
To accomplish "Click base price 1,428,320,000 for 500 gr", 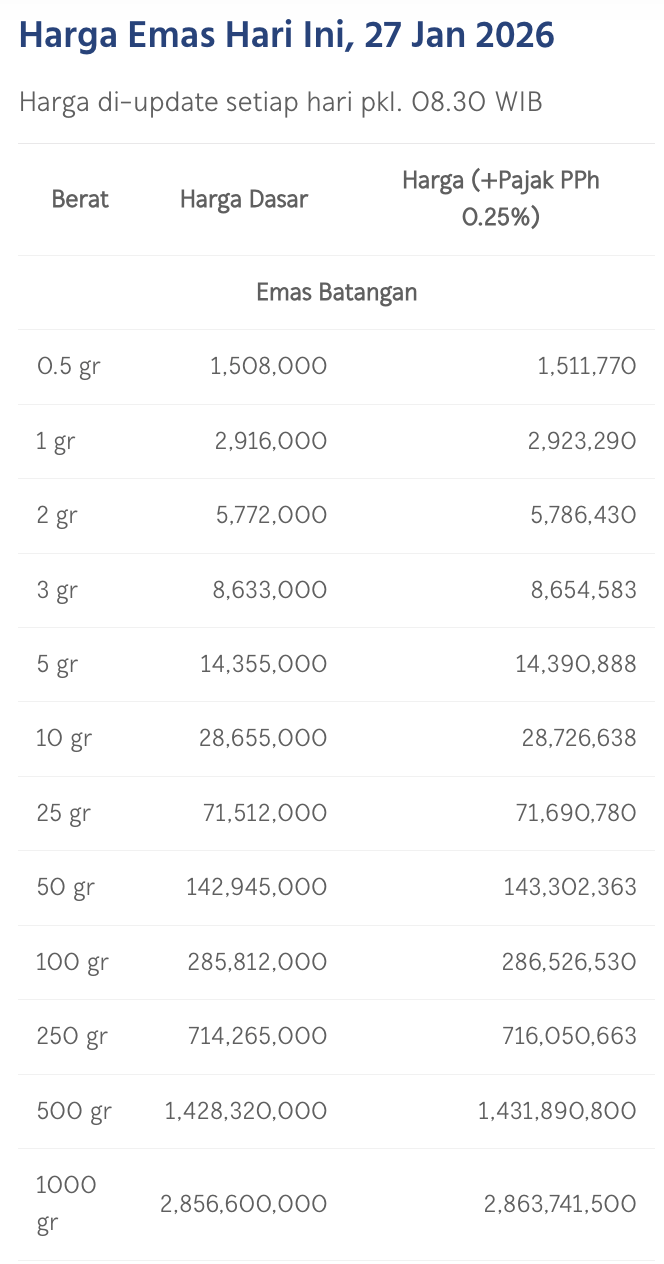I will point(245,1111).
